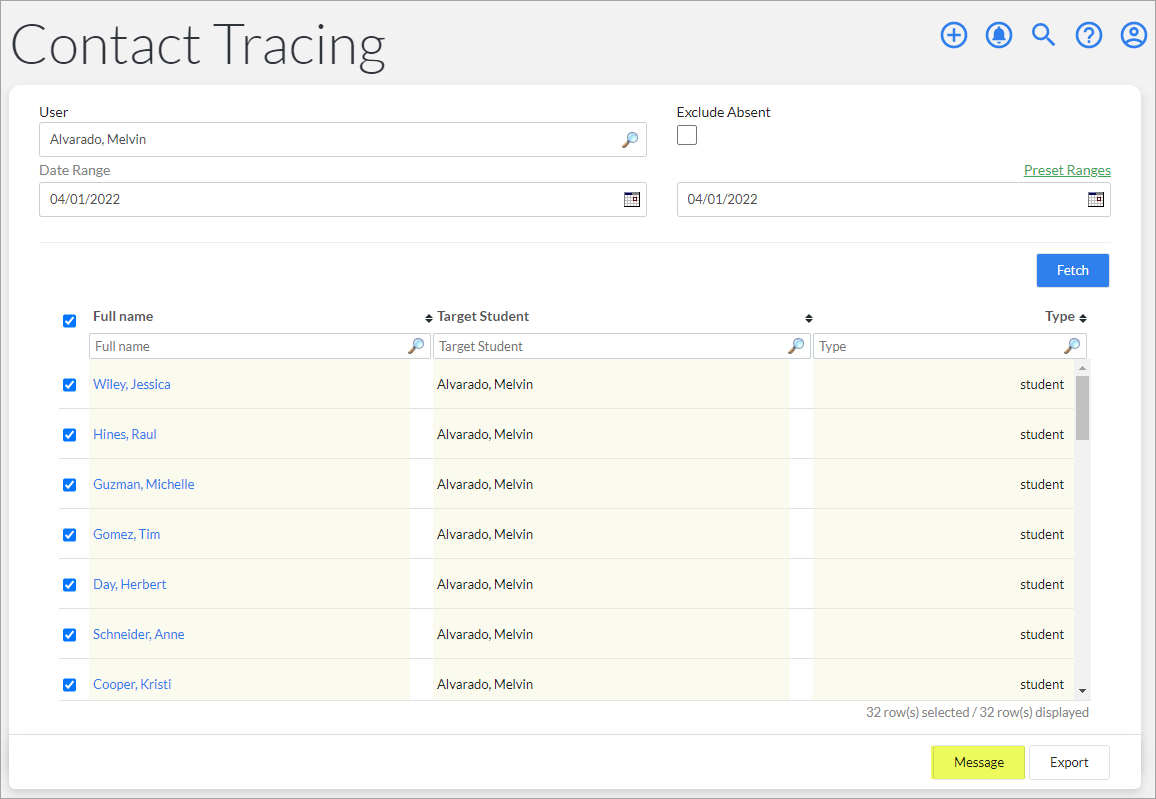Click the Export button
The height and width of the screenshot is (799, 1156).
[1069, 762]
